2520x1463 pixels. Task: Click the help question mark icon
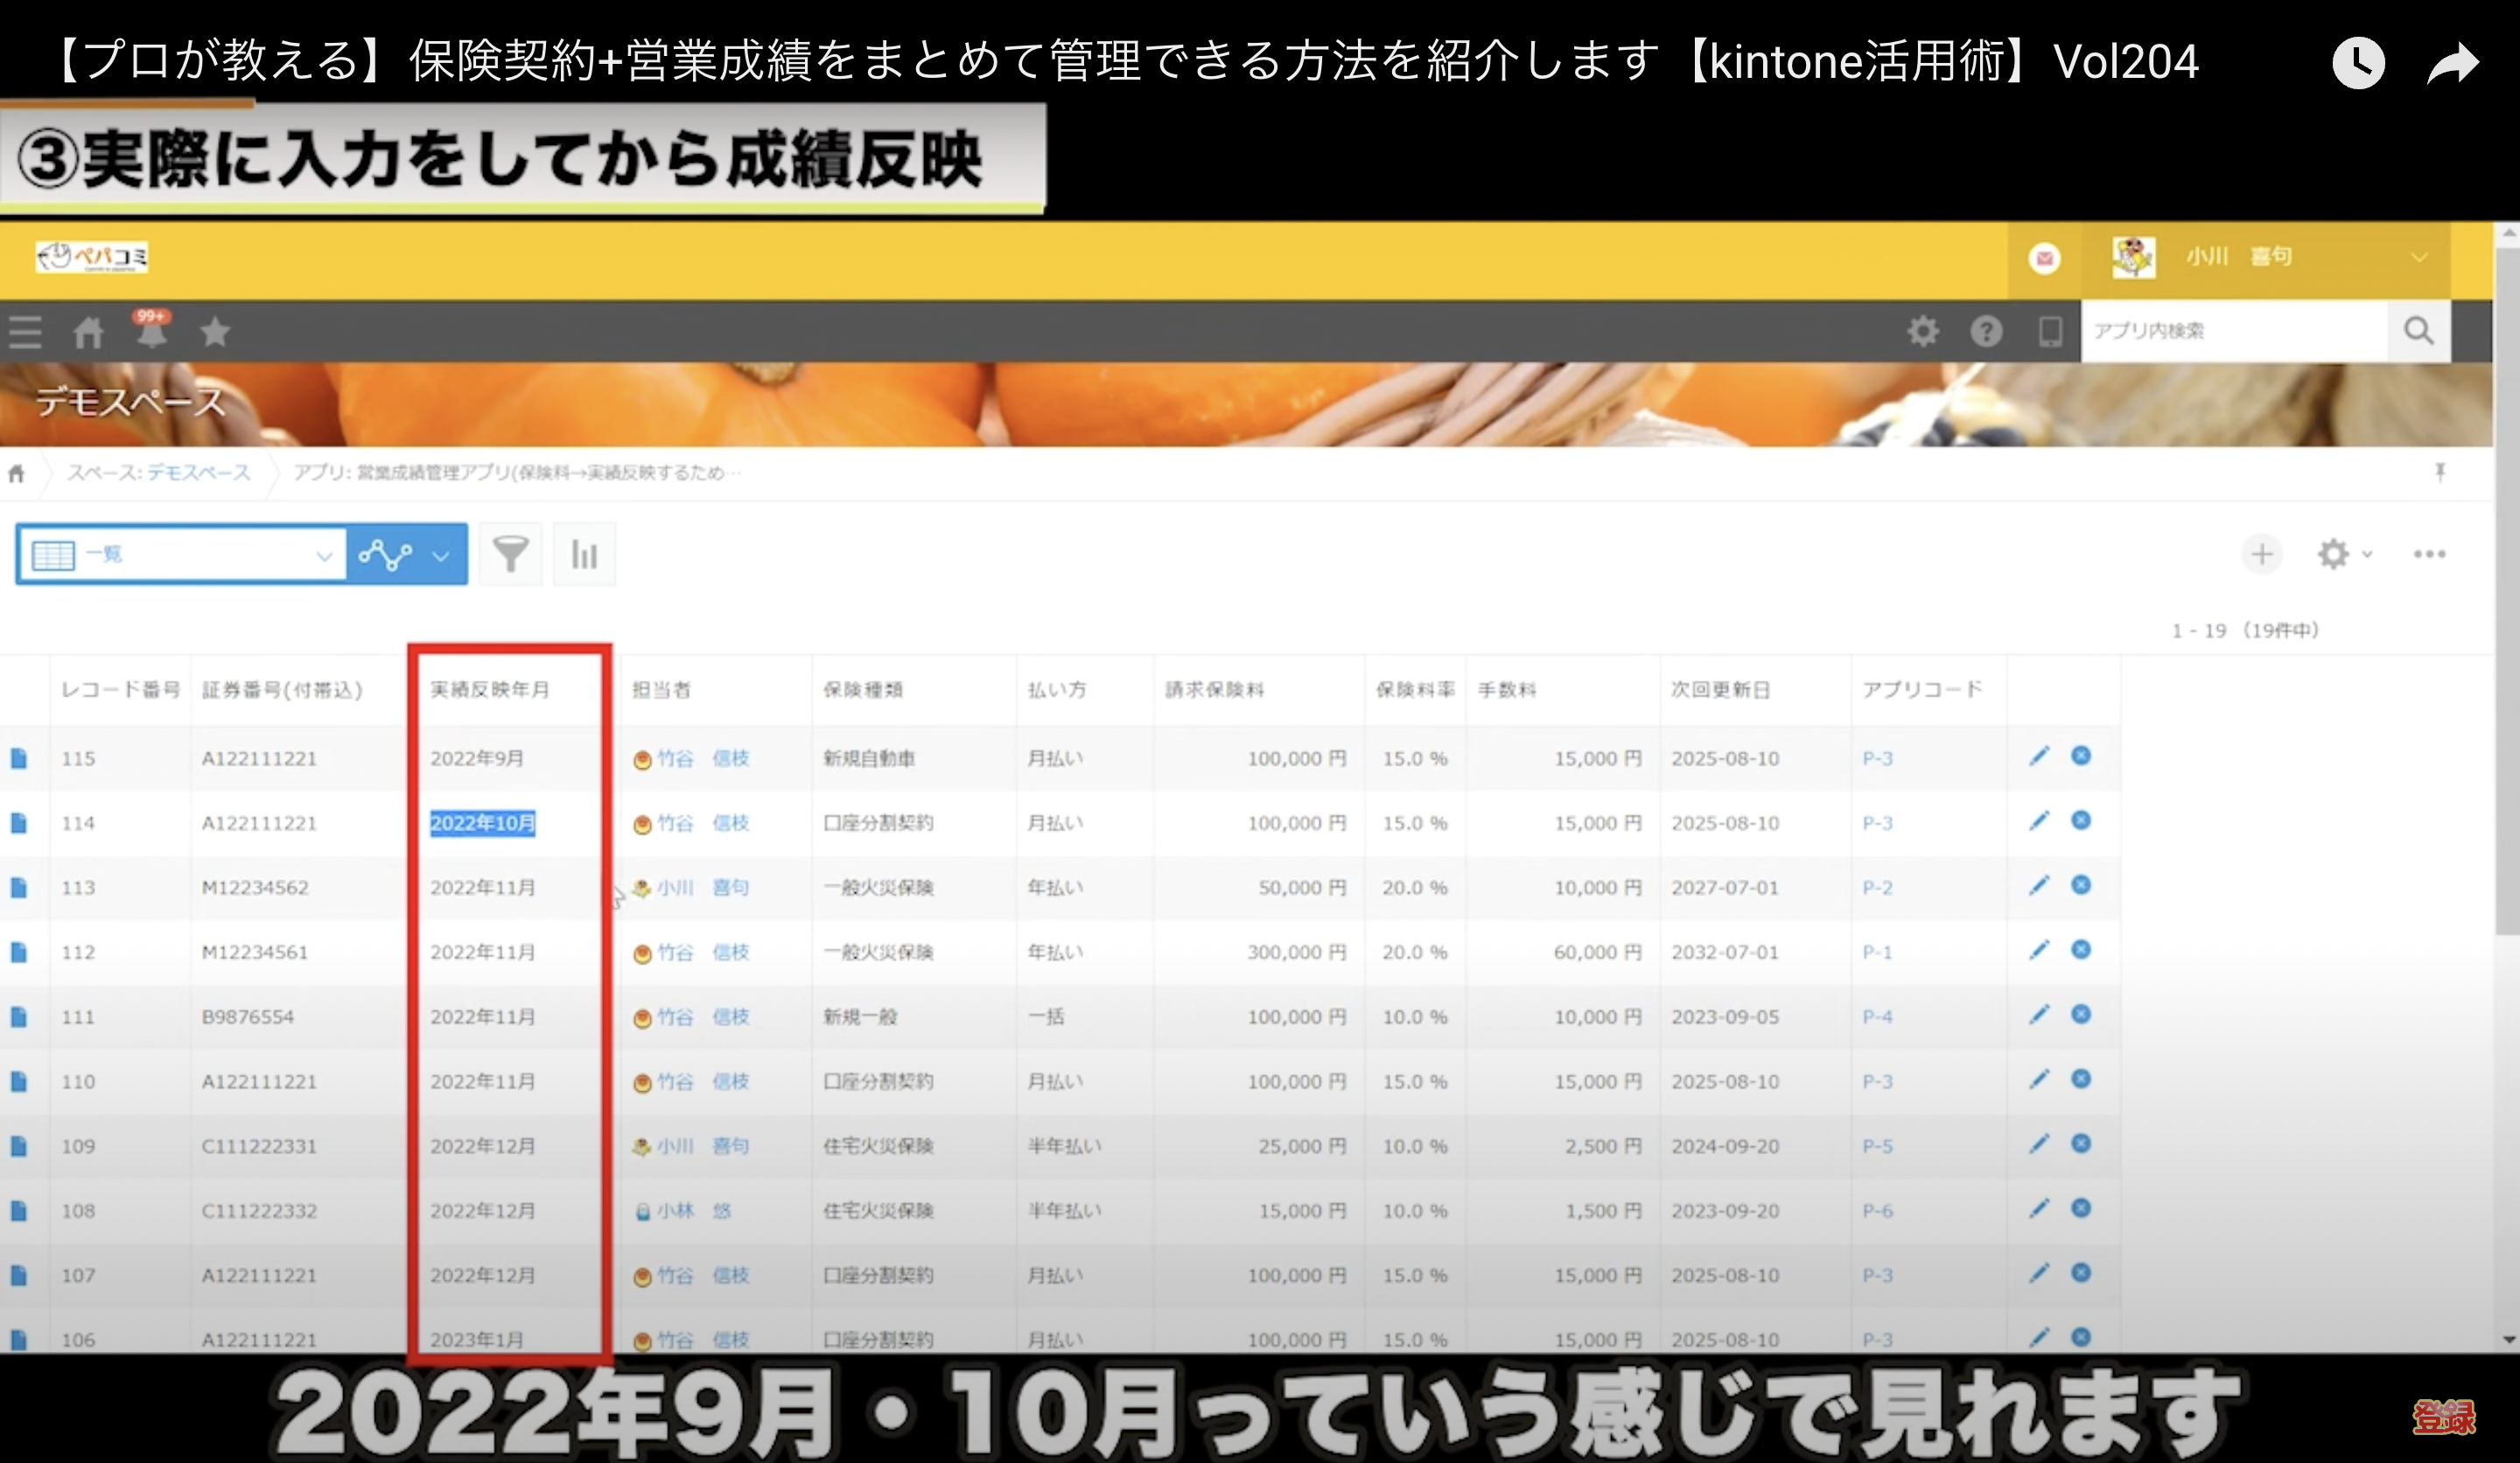click(x=1986, y=331)
